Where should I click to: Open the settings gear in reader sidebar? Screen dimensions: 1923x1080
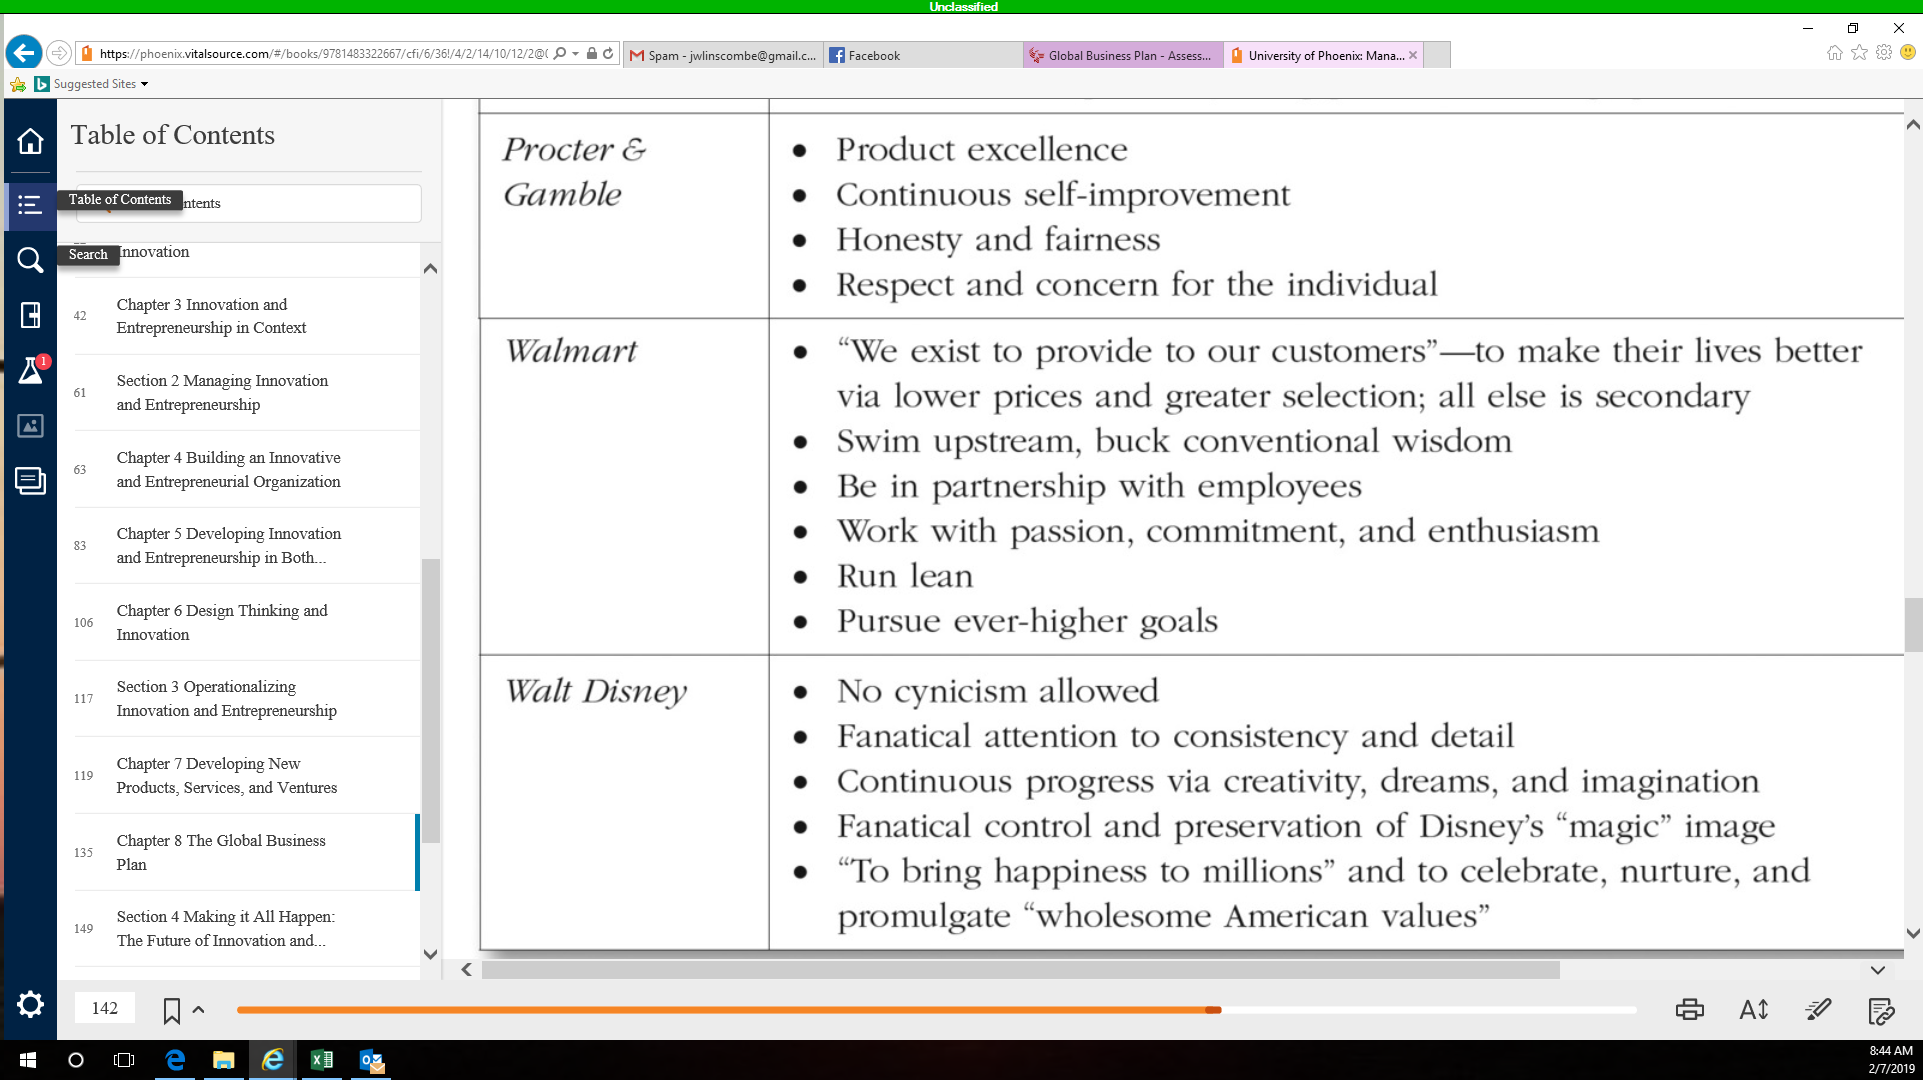30,1004
